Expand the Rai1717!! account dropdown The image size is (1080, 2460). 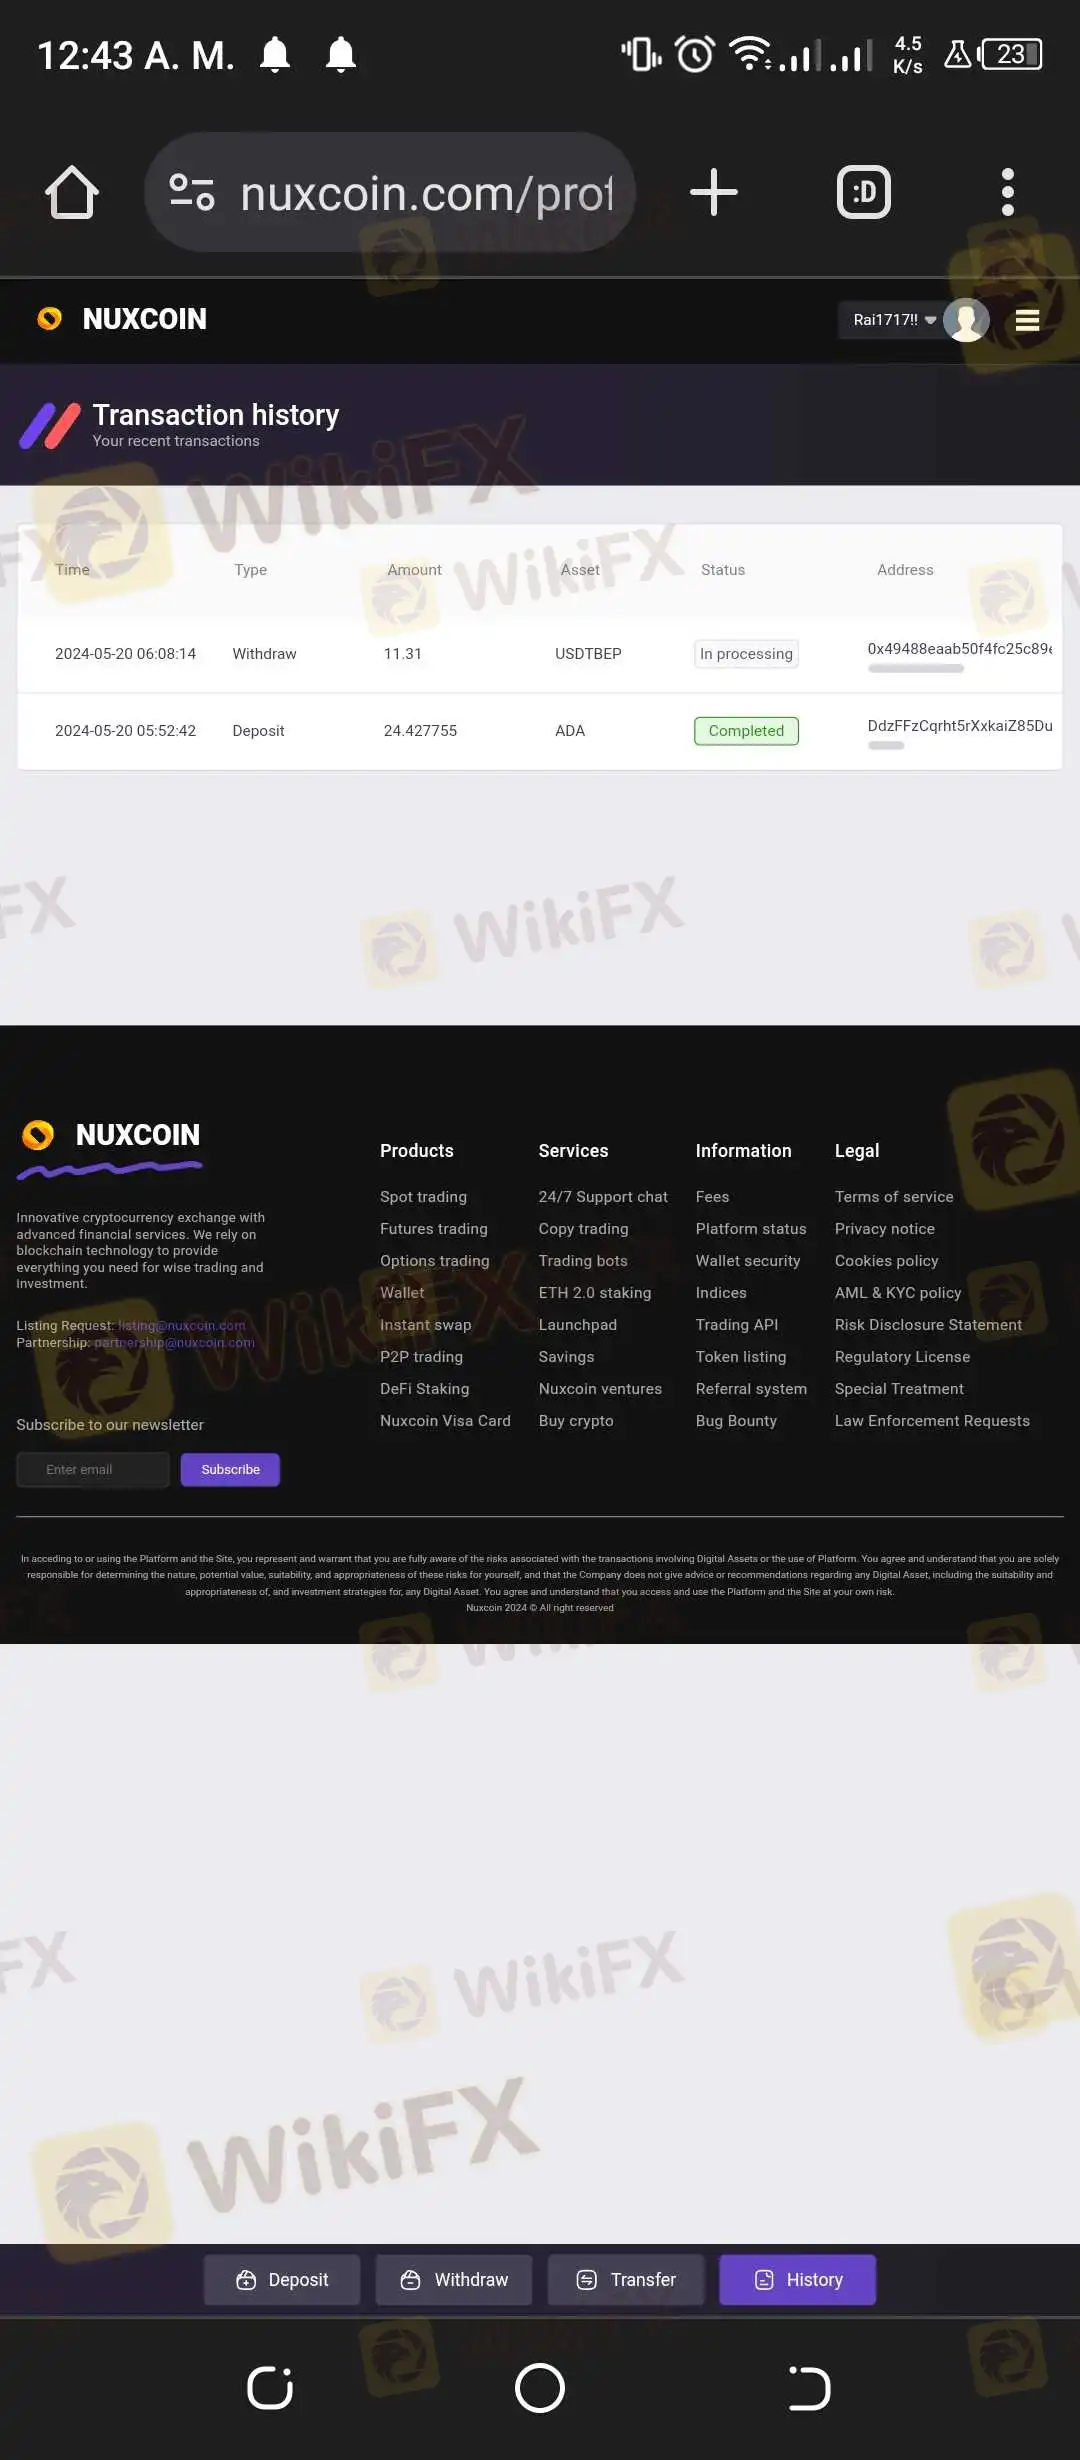(x=894, y=320)
